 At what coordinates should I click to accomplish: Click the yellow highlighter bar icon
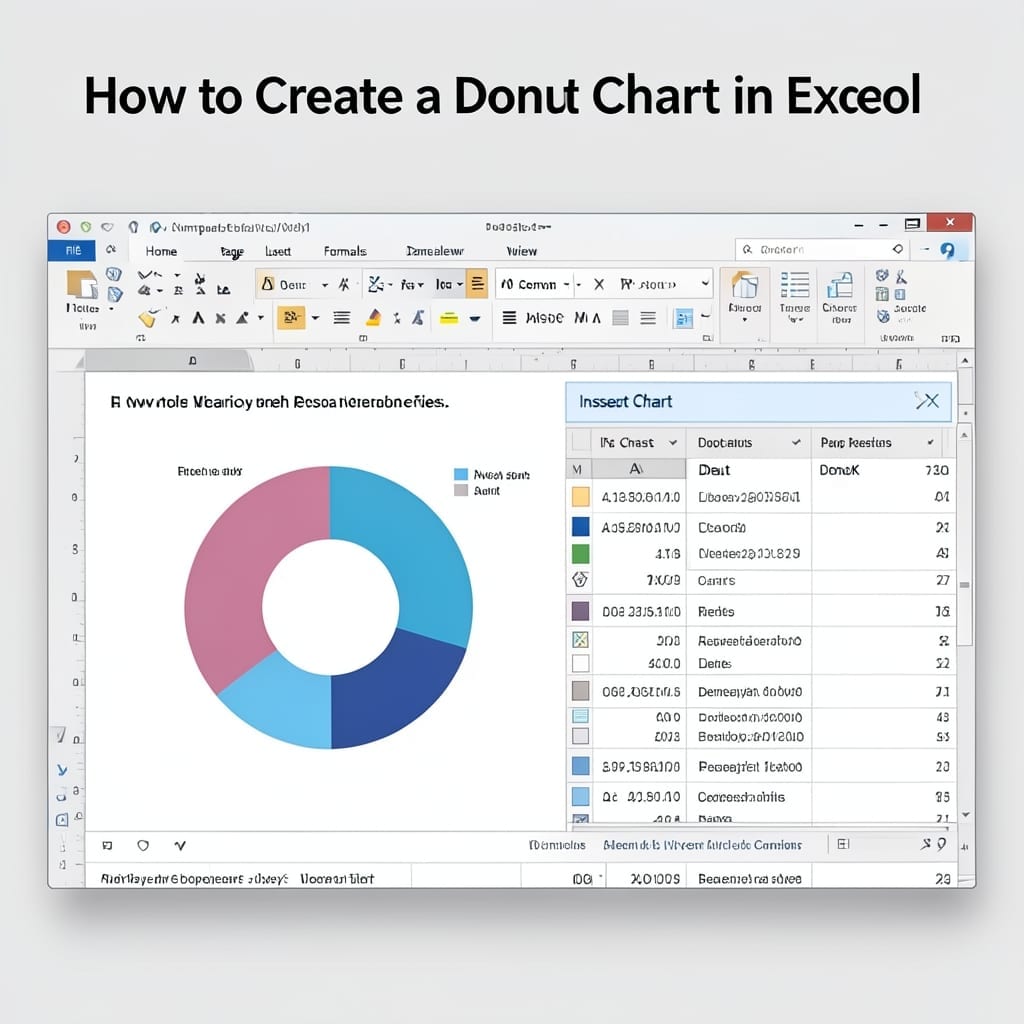(x=449, y=319)
